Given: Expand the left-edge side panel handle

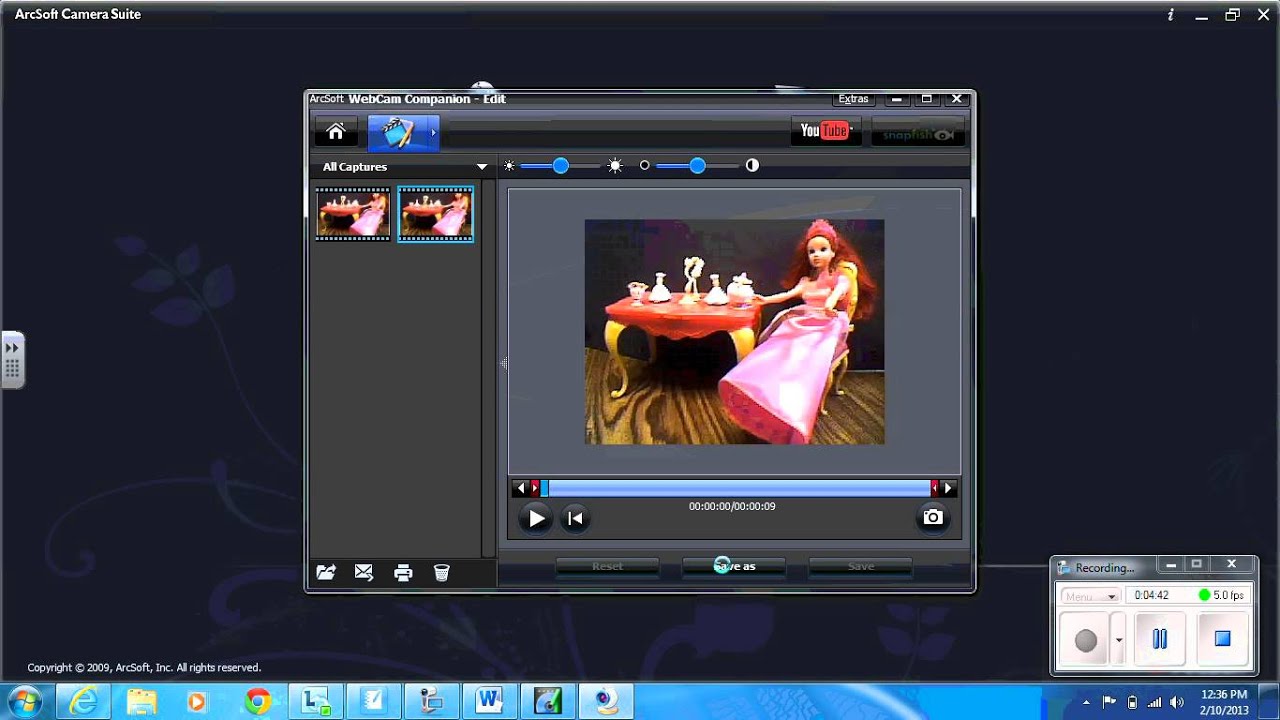Looking at the screenshot, I should 12,360.
